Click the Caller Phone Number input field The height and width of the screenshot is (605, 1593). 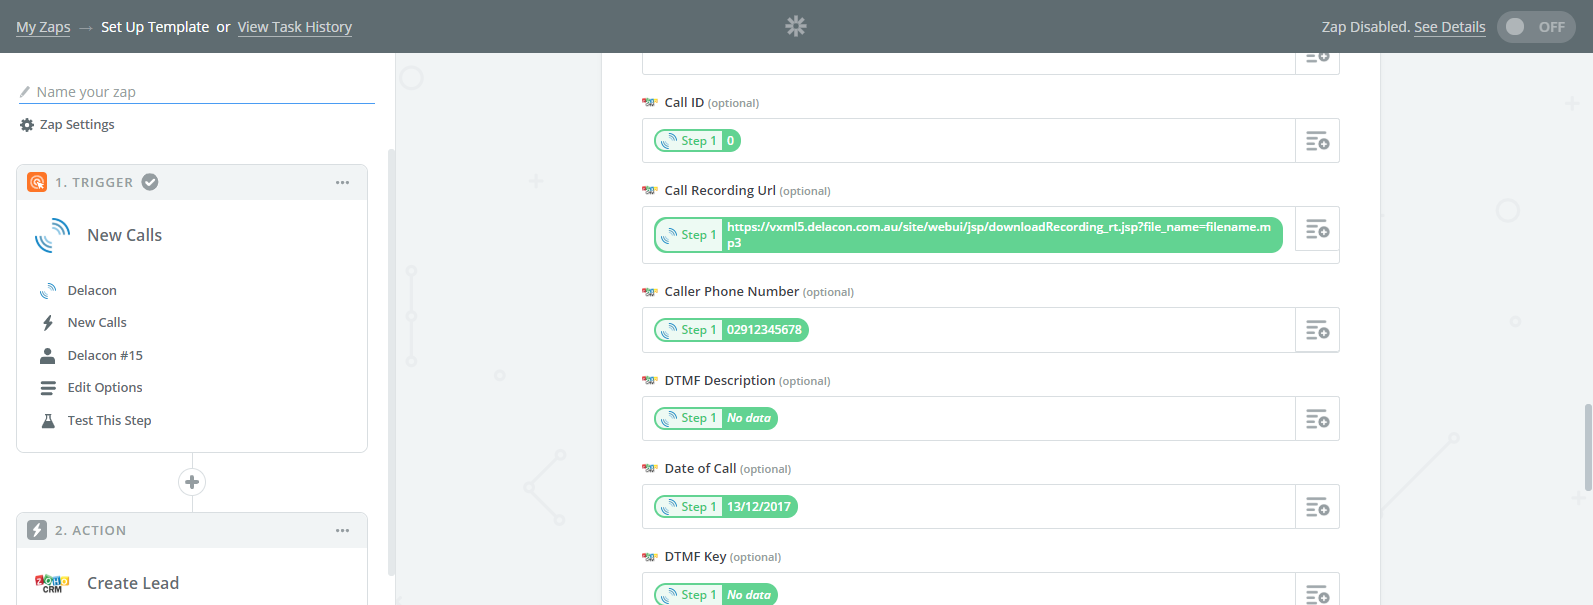(969, 330)
